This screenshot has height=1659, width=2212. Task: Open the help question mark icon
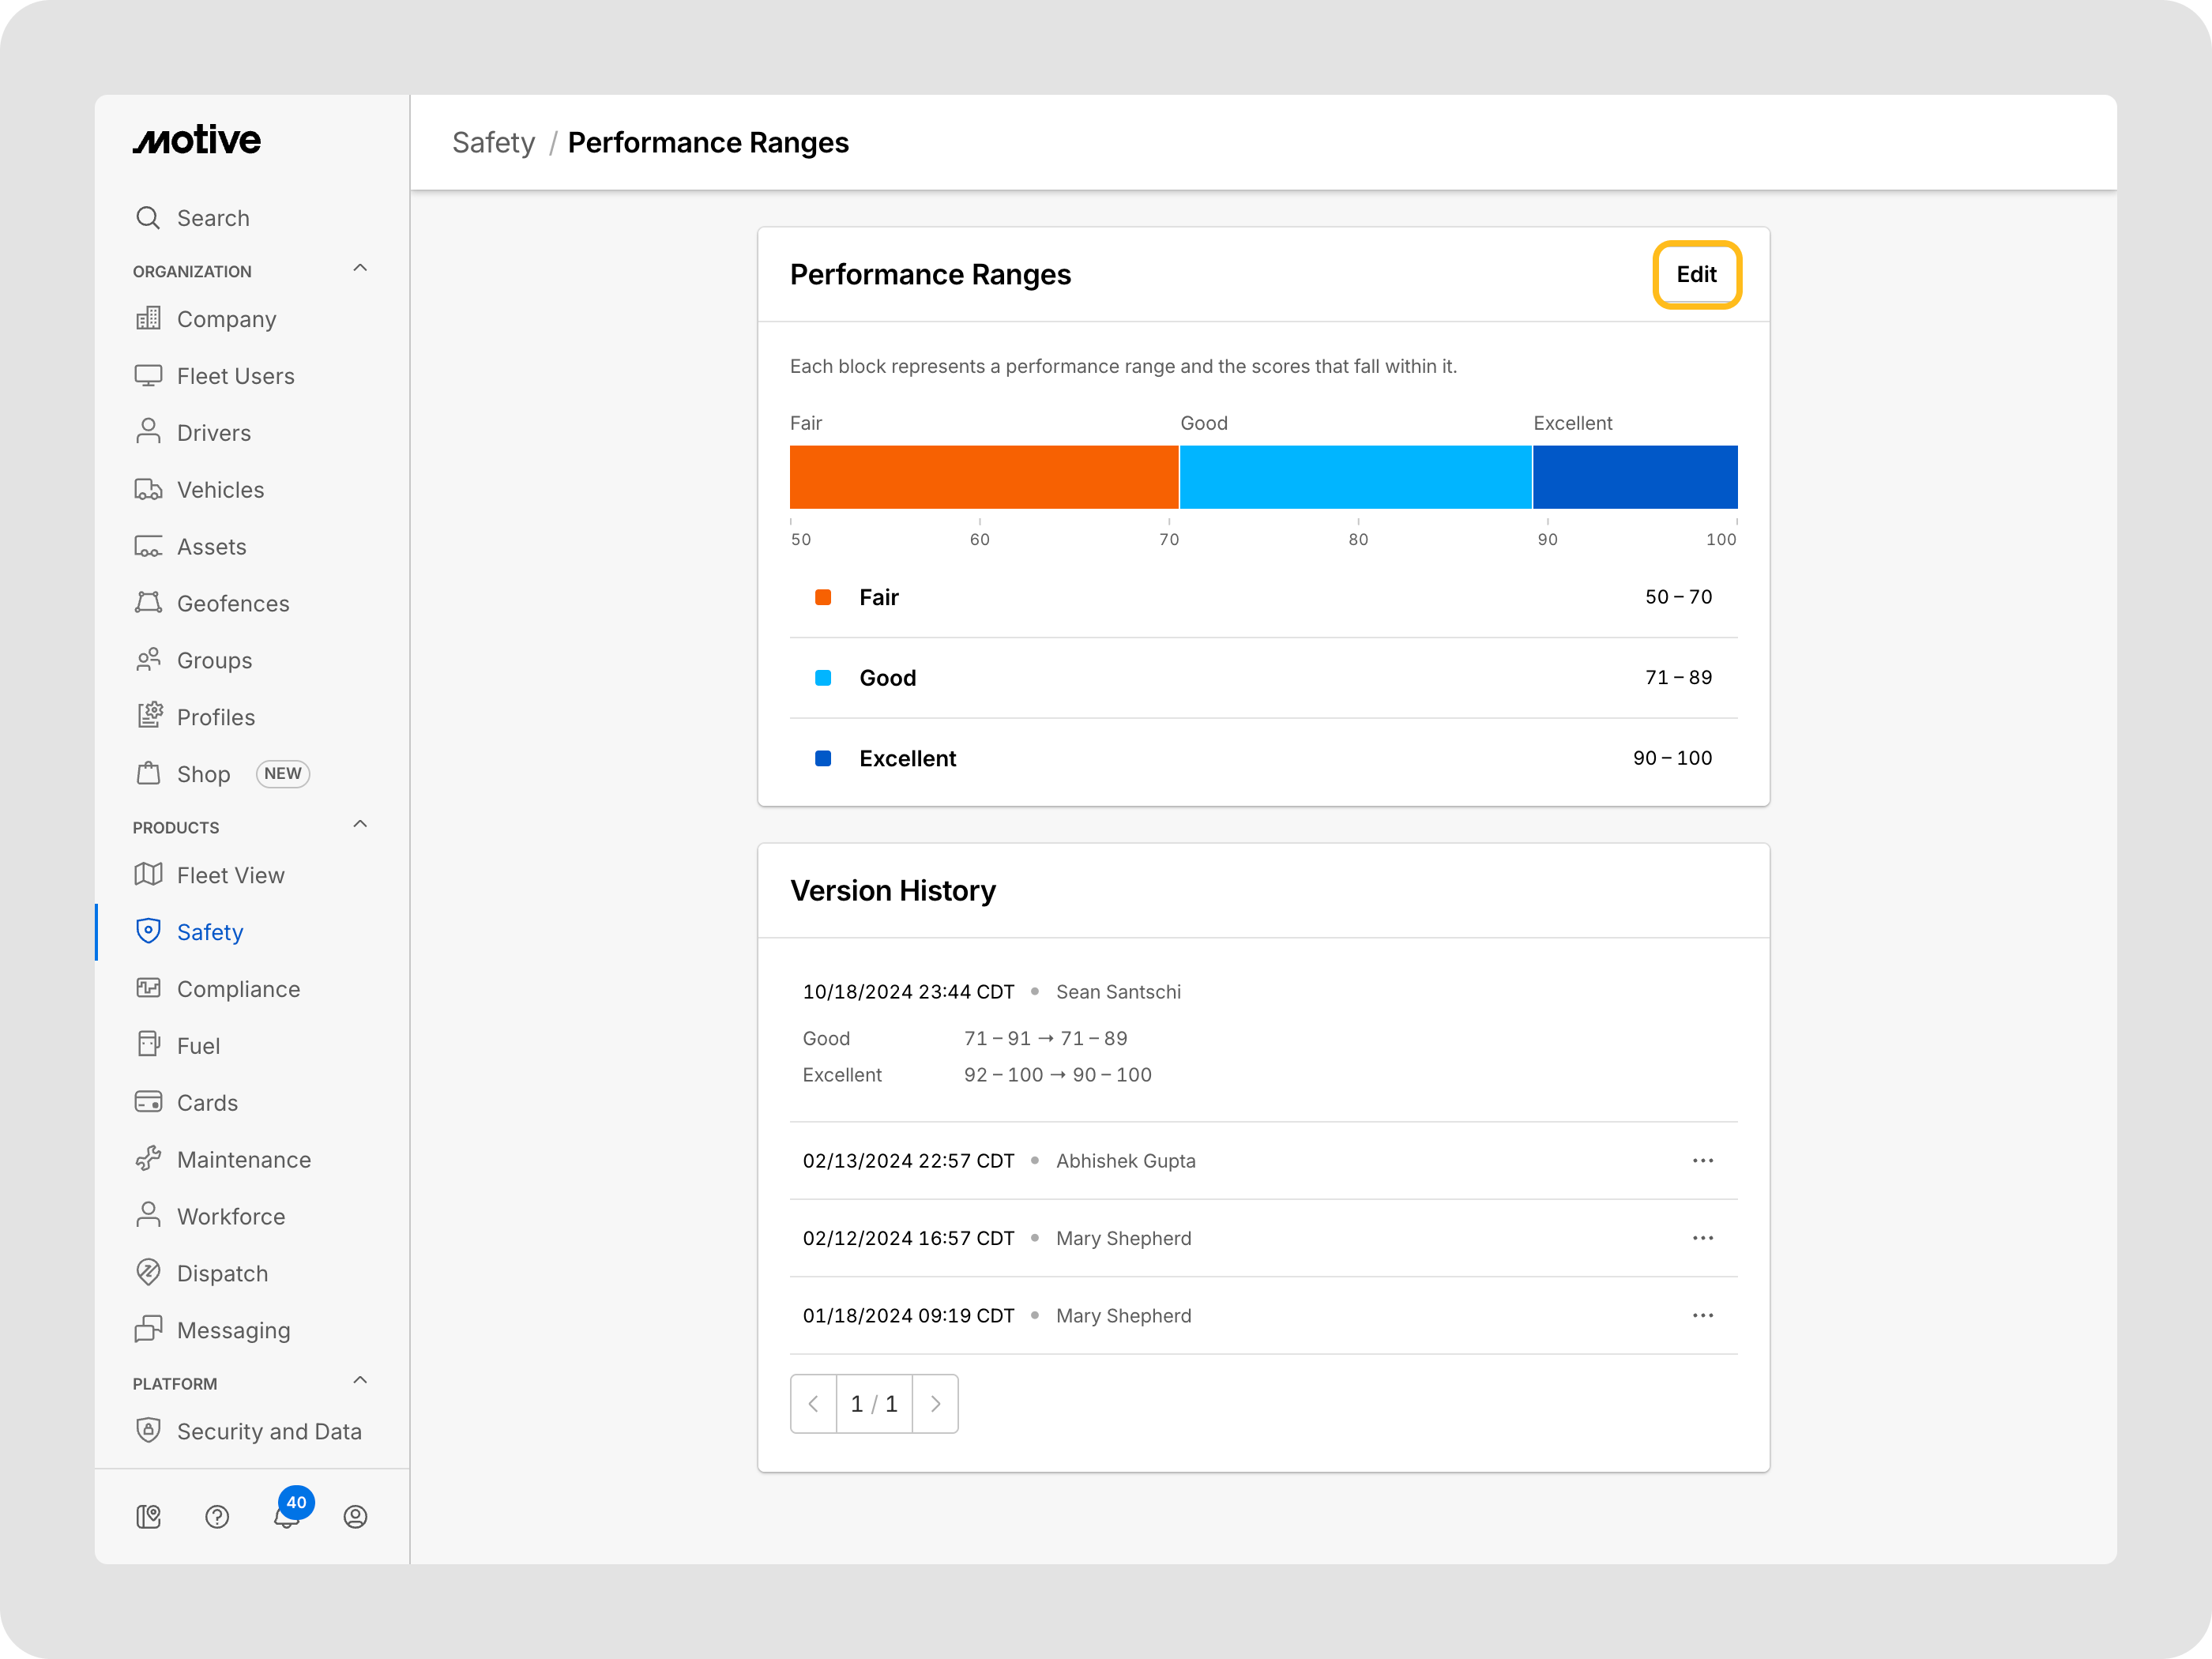tap(217, 1516)
